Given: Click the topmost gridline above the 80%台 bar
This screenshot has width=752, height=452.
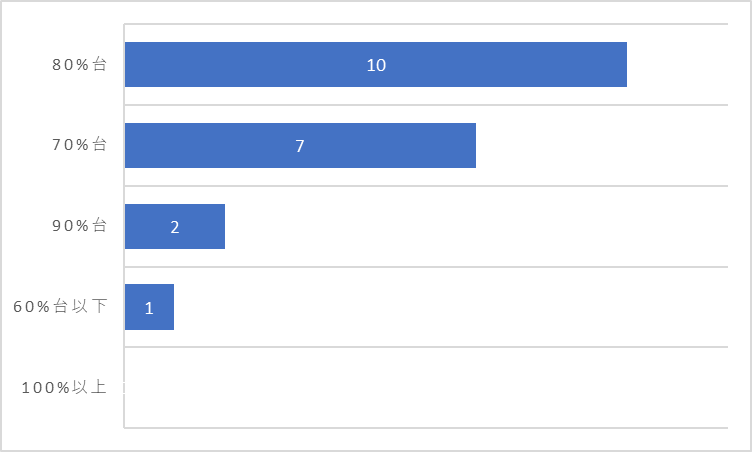Looking at the screenshot, I should point(426,24).
